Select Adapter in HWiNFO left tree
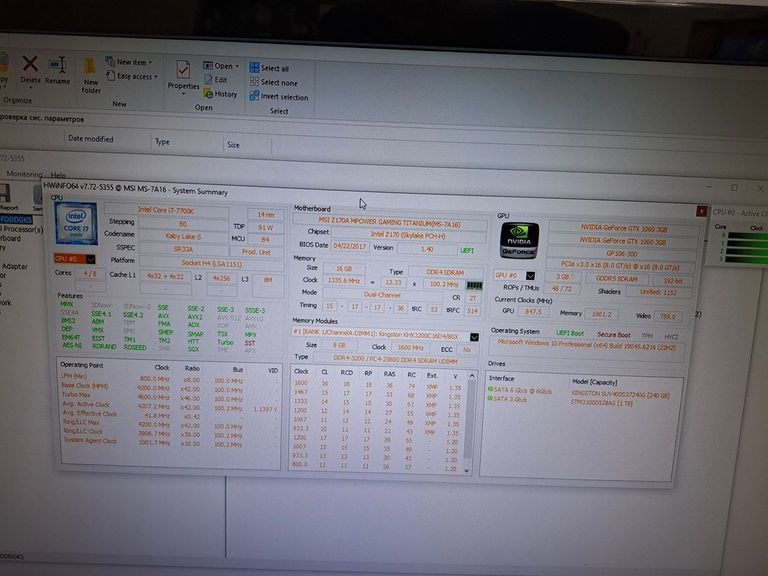Screen dimensions: 768x576 click(x=15, y=266)
